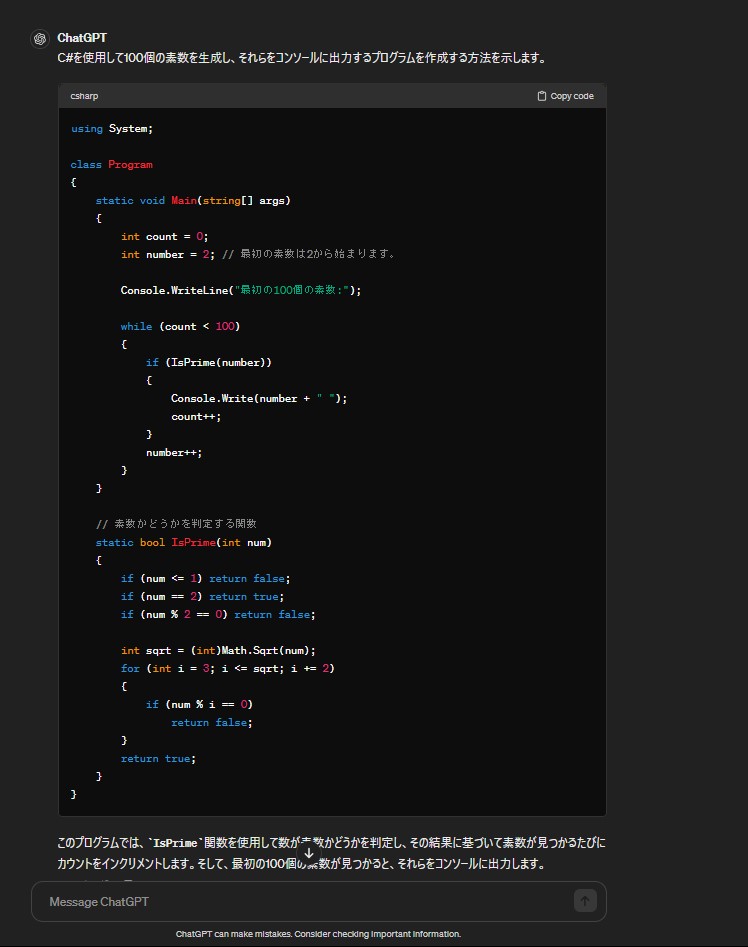Image resolution: width=748 pixels, height=947 pixels.
Task: Click the 'int sqrt = (int)Math.Sqrt(num)' line
Action: tap(218, 650)
